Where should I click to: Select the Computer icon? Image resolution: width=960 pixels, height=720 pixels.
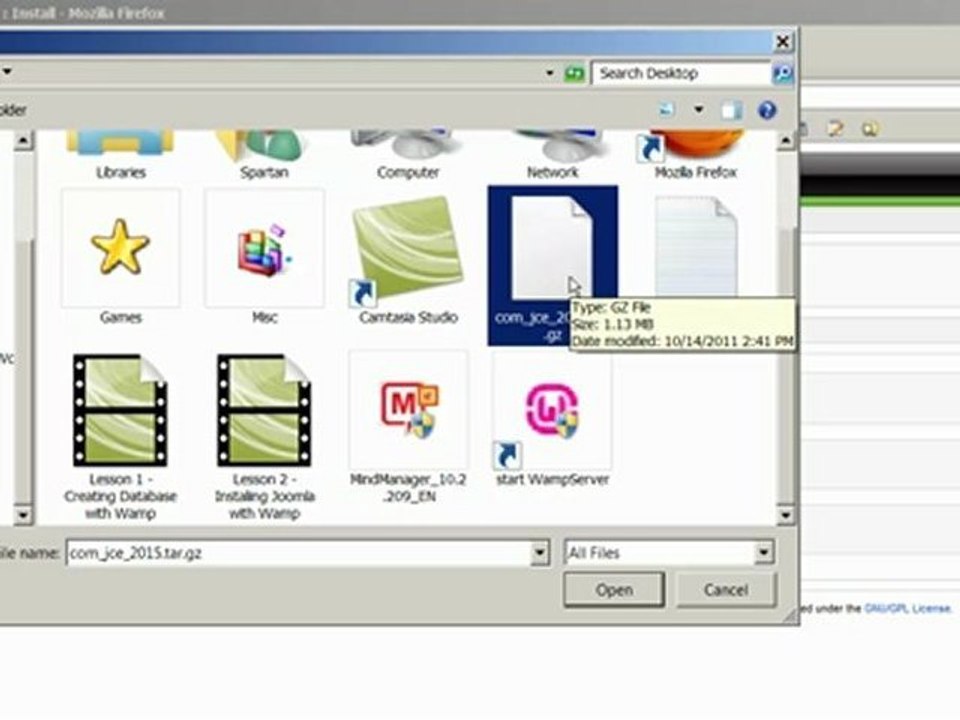point(408,144)
